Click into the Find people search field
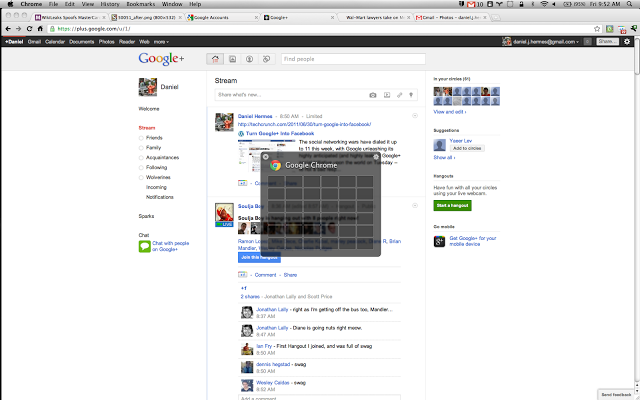The image size is (640, 400). pyautogui.click(x=353, y=59)
